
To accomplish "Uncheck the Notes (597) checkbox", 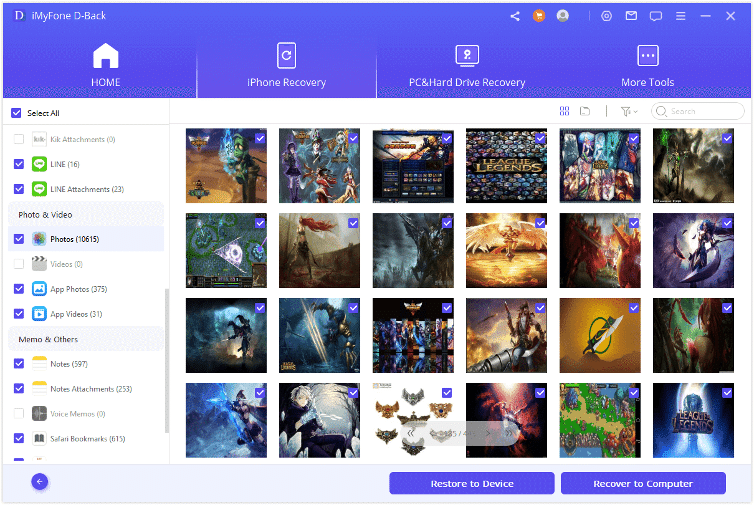I will 19,363.
